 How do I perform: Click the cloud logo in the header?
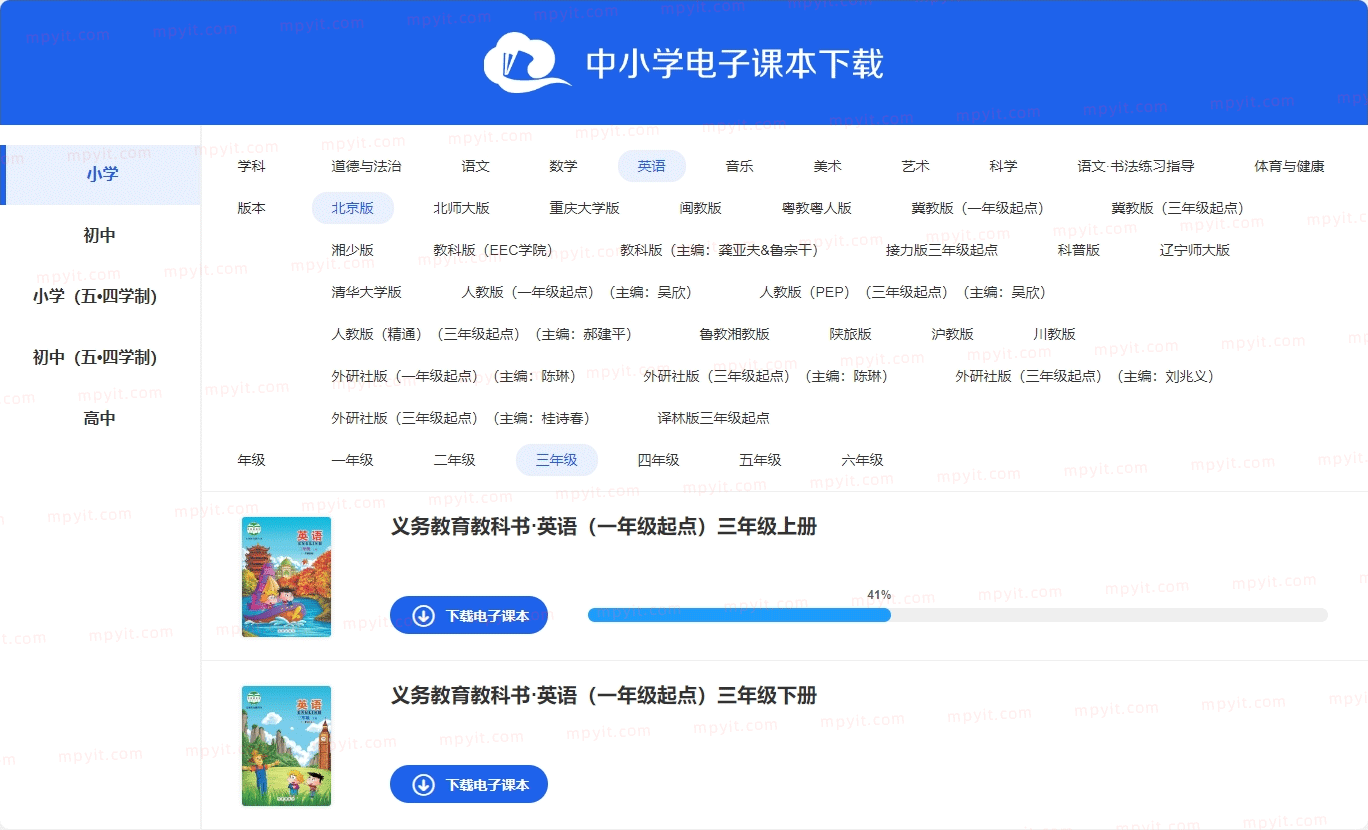coord(528,64)
